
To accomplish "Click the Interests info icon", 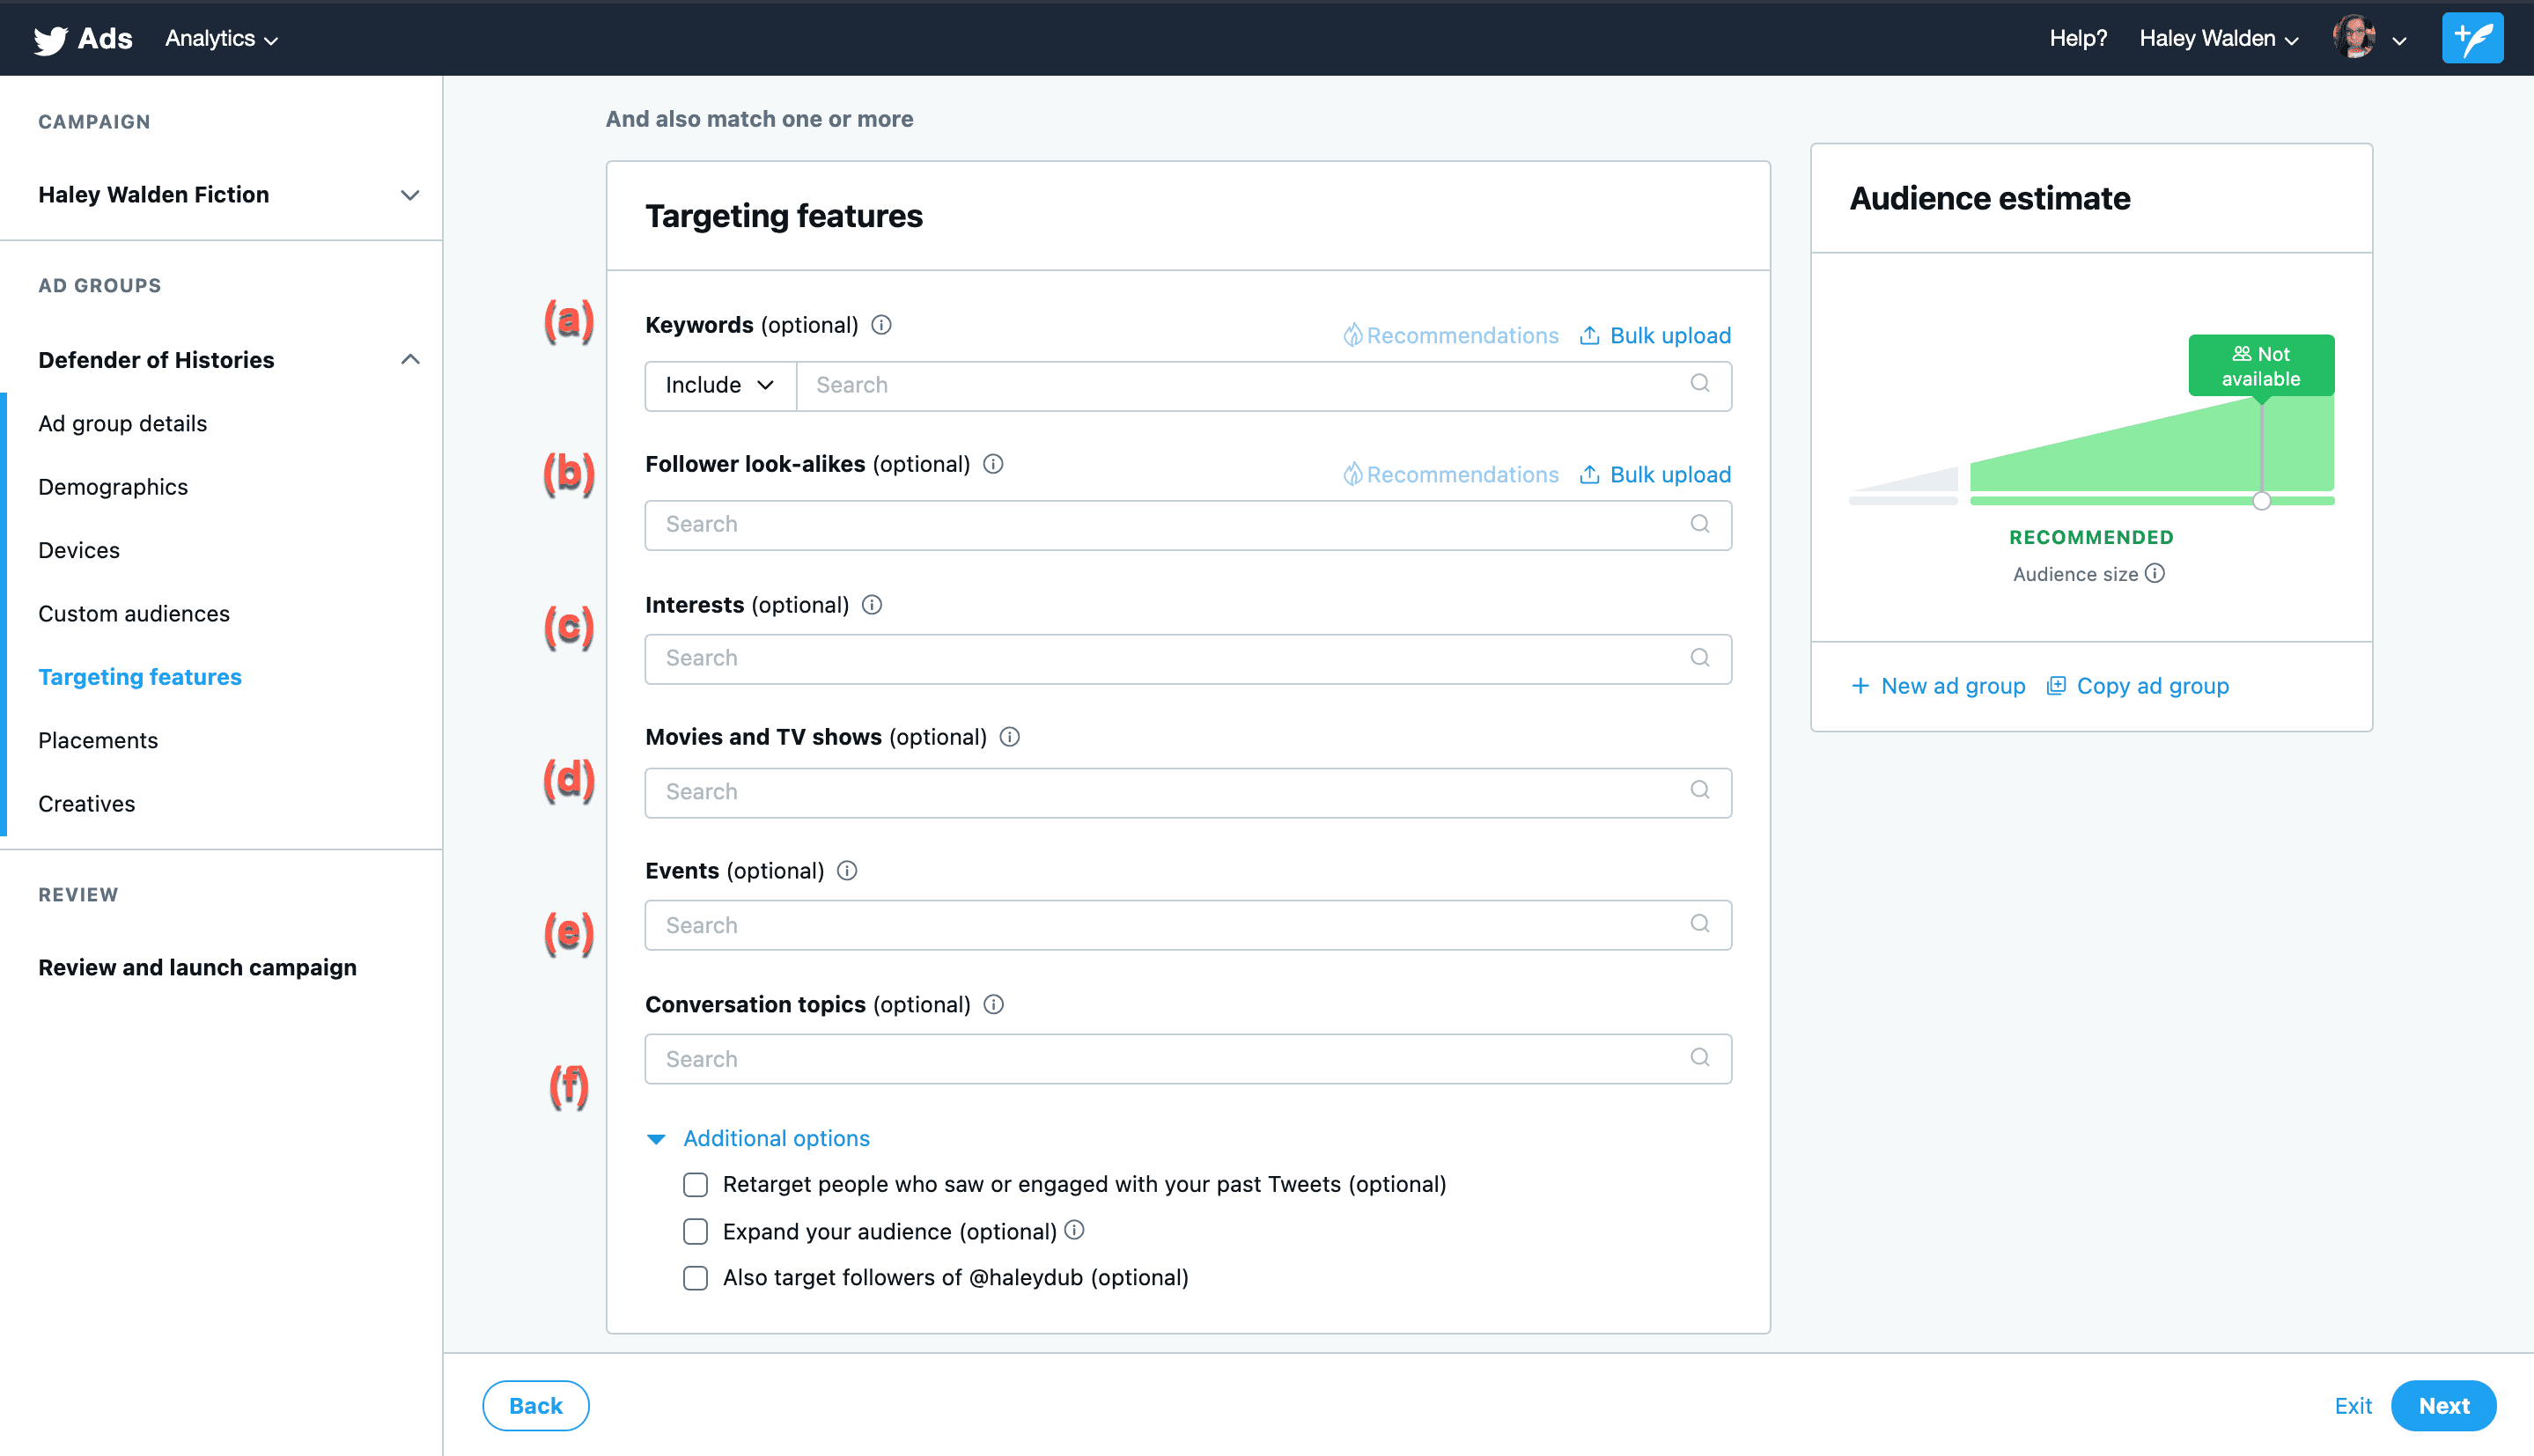I will (x=872, y=605).
